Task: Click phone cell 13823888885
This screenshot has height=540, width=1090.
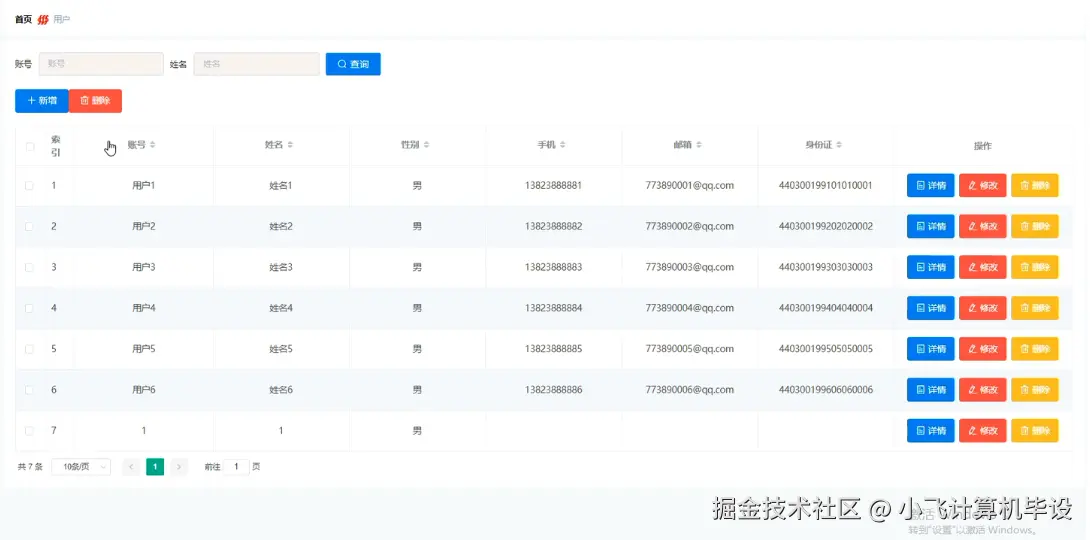Action: (553, 349)
